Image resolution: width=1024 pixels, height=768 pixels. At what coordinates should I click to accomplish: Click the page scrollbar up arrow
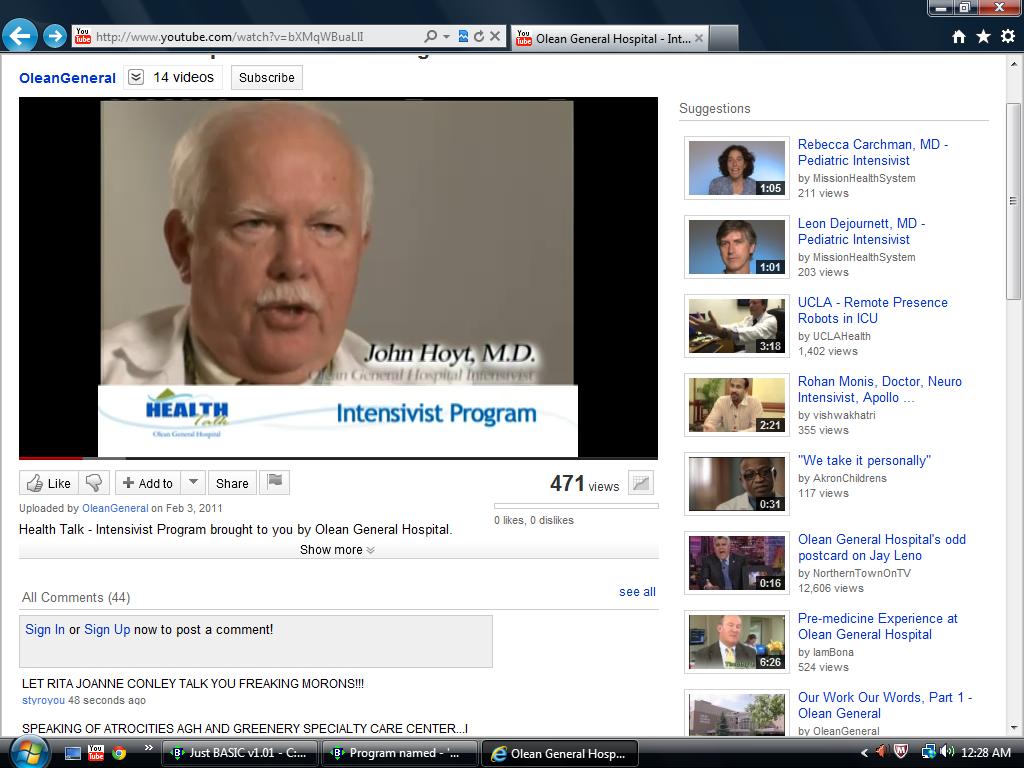tap(1014, 64)
